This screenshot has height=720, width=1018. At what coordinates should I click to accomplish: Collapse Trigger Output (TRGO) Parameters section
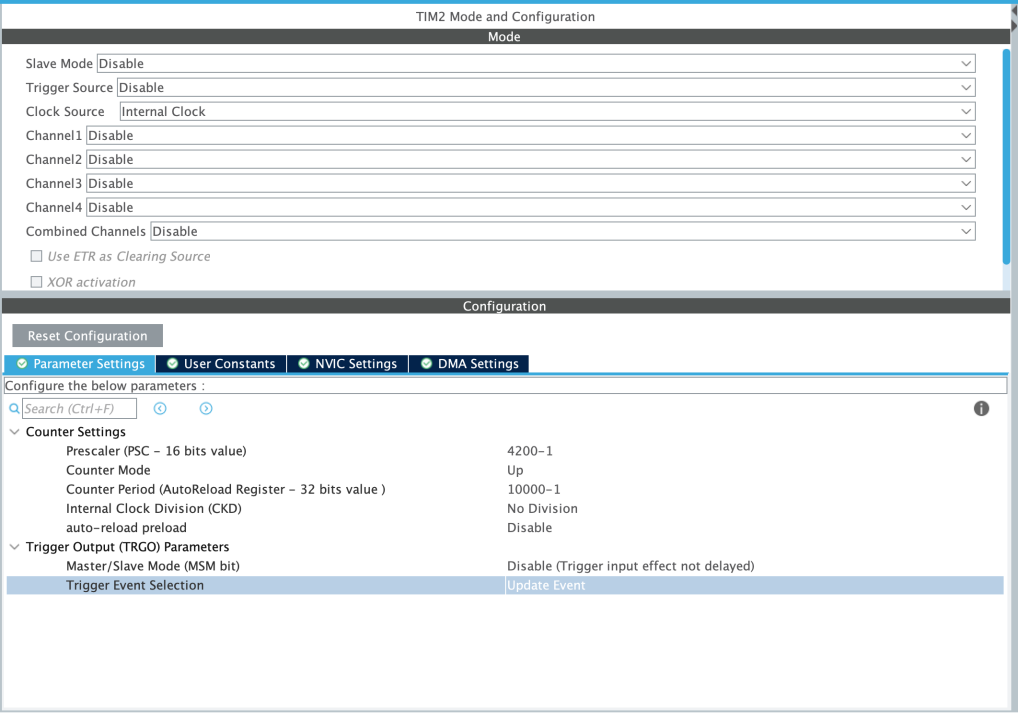coord(14,547)
